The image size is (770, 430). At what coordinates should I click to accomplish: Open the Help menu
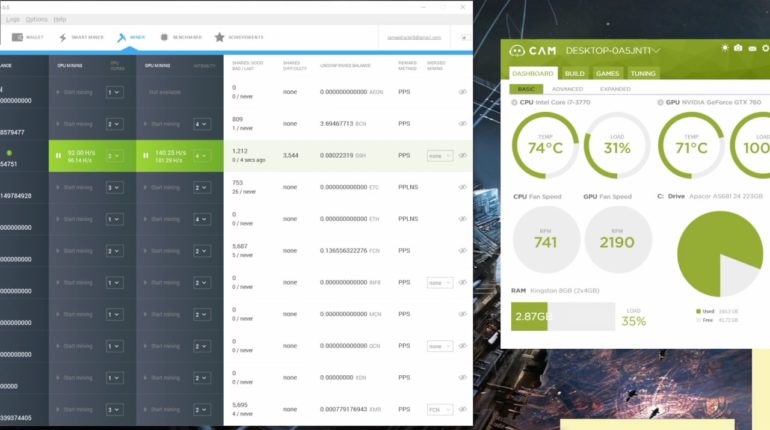click(x=60, y=19)
